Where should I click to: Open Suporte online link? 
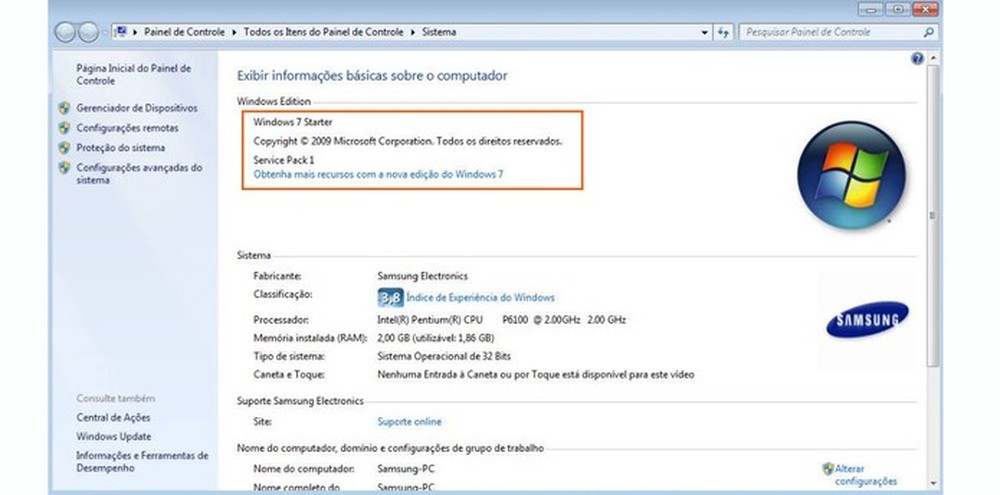click(x=409, y=422)
